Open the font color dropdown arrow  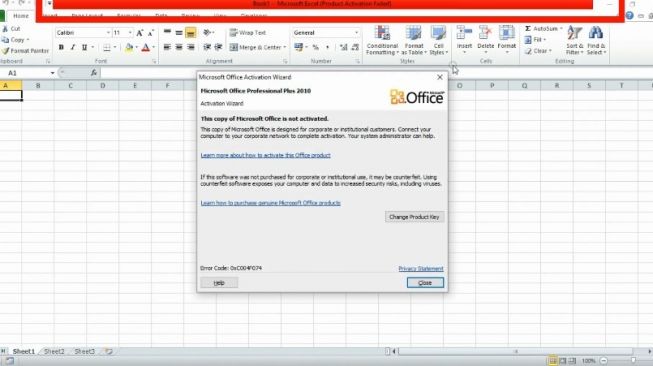154,47
